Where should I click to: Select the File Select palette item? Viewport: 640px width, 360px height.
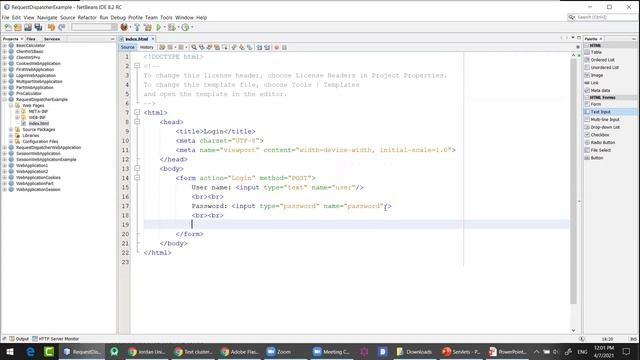pos(600,150)
